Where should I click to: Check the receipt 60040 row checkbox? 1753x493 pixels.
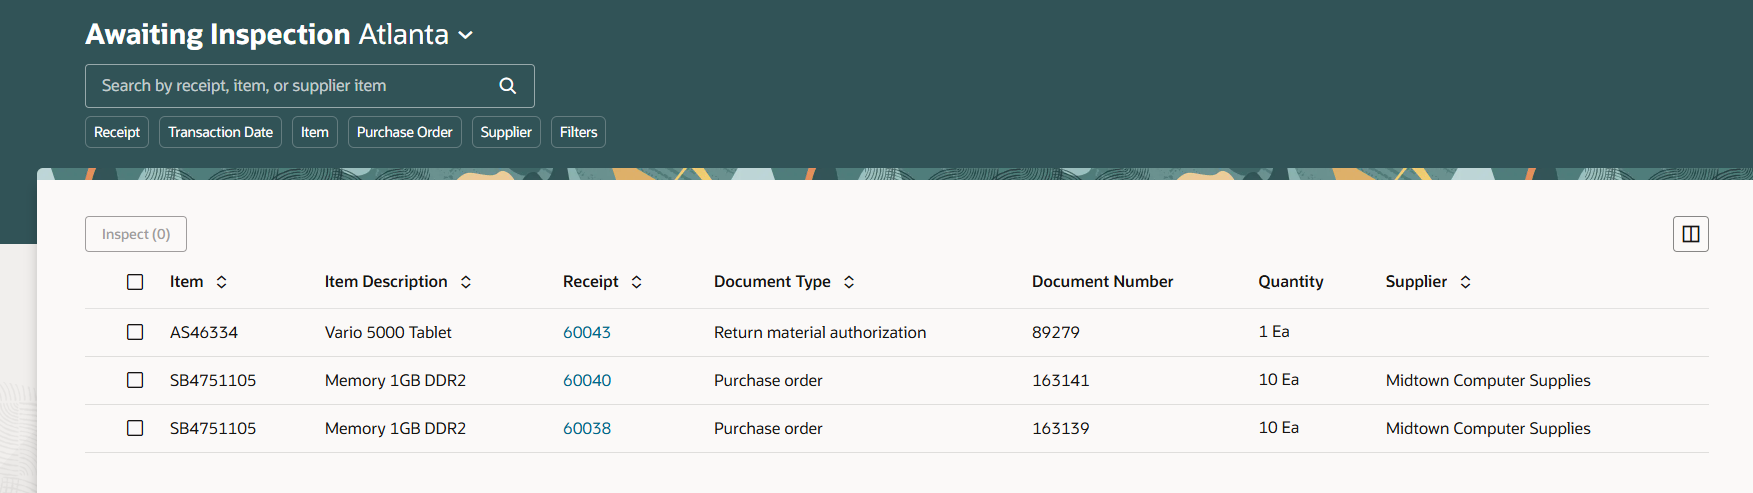(x=135, y=380)
